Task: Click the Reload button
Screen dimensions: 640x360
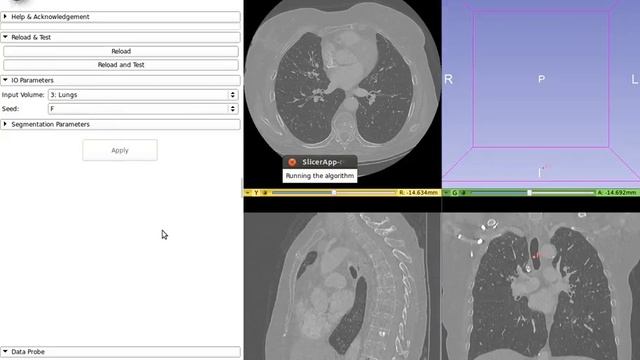Action: point(121,51)
